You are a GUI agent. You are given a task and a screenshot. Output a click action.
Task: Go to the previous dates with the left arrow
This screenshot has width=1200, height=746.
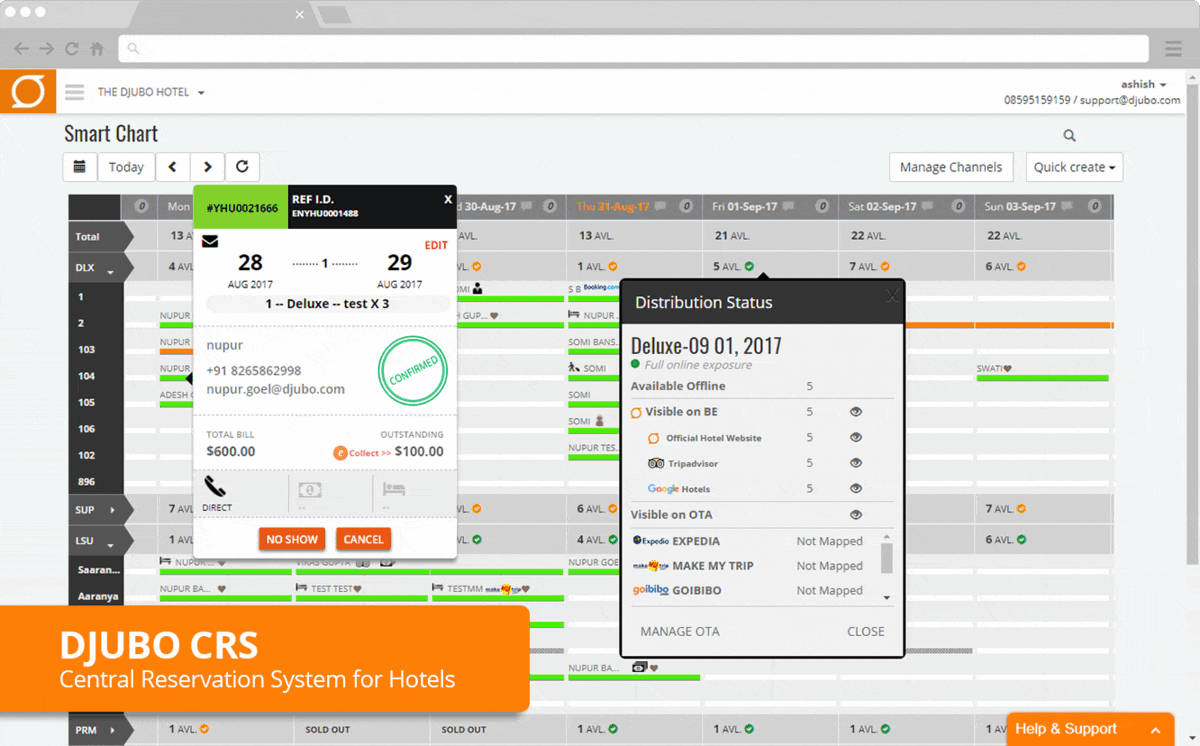(x=172, y=167)
